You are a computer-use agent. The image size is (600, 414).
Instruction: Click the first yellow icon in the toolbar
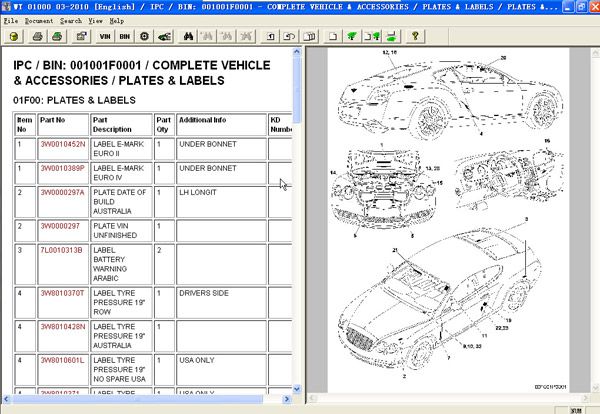click(x=13, y=36)
